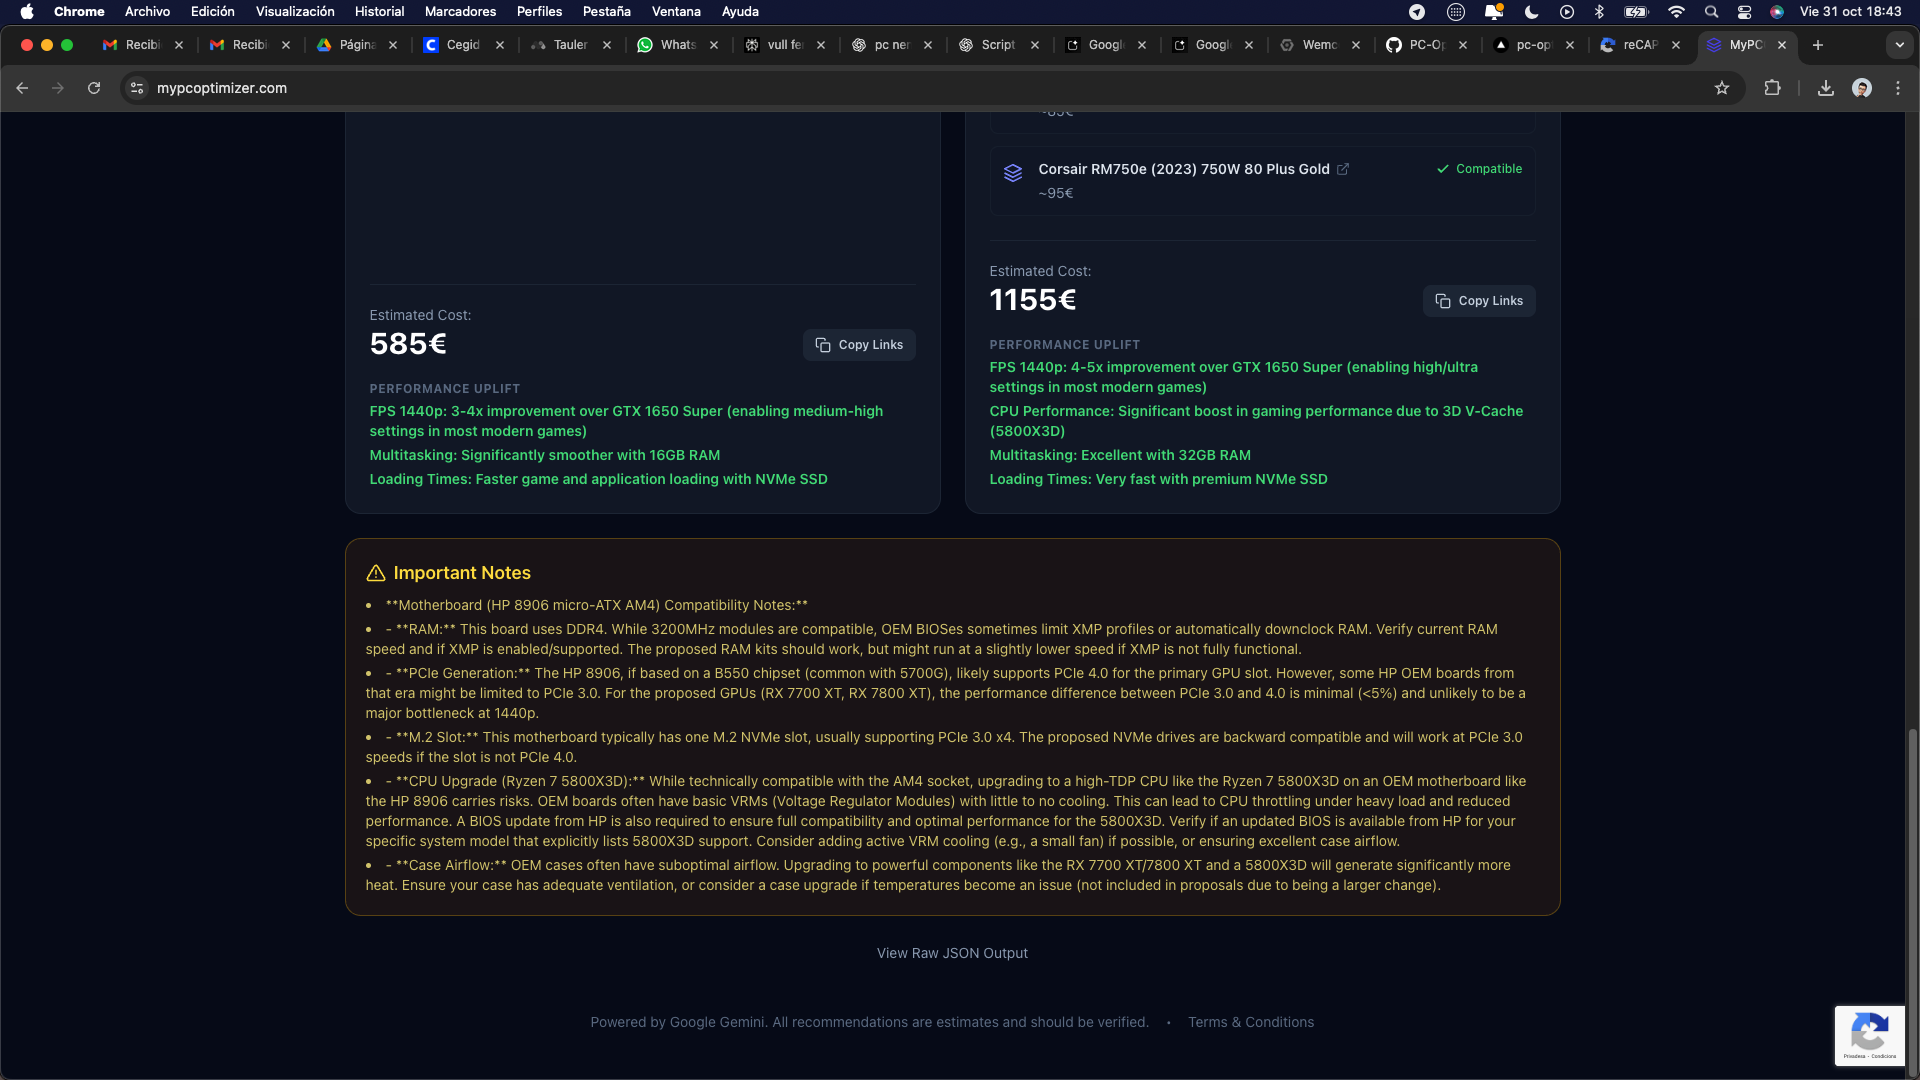Click the Siri icon in the menu bar
The height and width of the screenshot is (1080, 1920).
tap(1777, 12)
